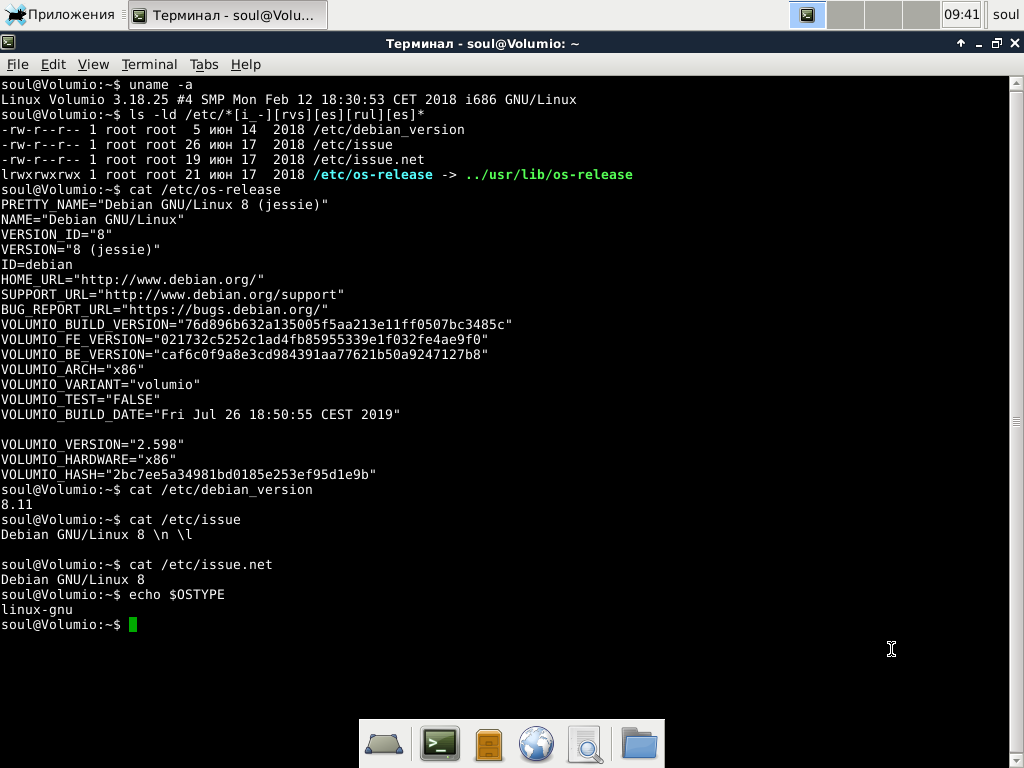The height and width of the screenshot is (768, 1024).
Task: Click the VOLUMIO_HARDWARE="x86" line
Action: pos(89,460)
